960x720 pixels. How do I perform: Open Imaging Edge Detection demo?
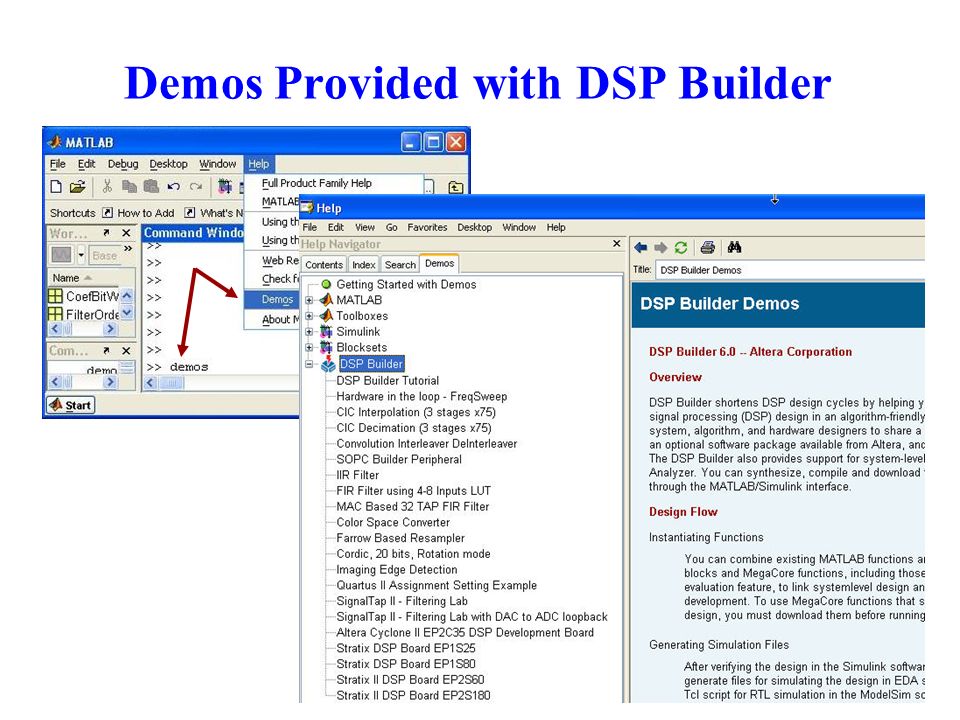click(x=397, y=569)
